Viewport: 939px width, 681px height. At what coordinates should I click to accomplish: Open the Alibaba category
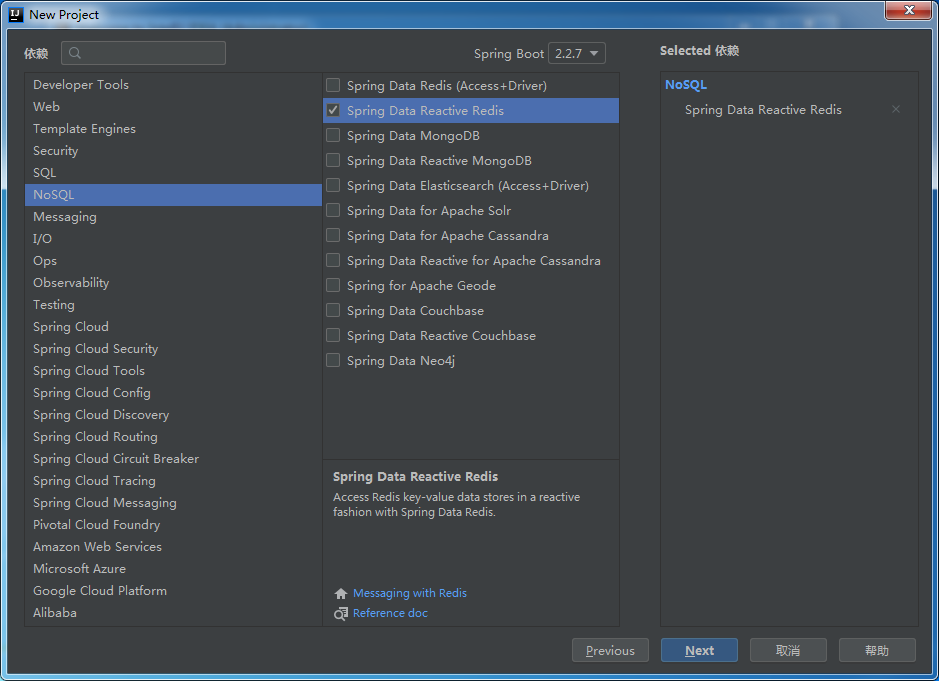pos(173,613)
